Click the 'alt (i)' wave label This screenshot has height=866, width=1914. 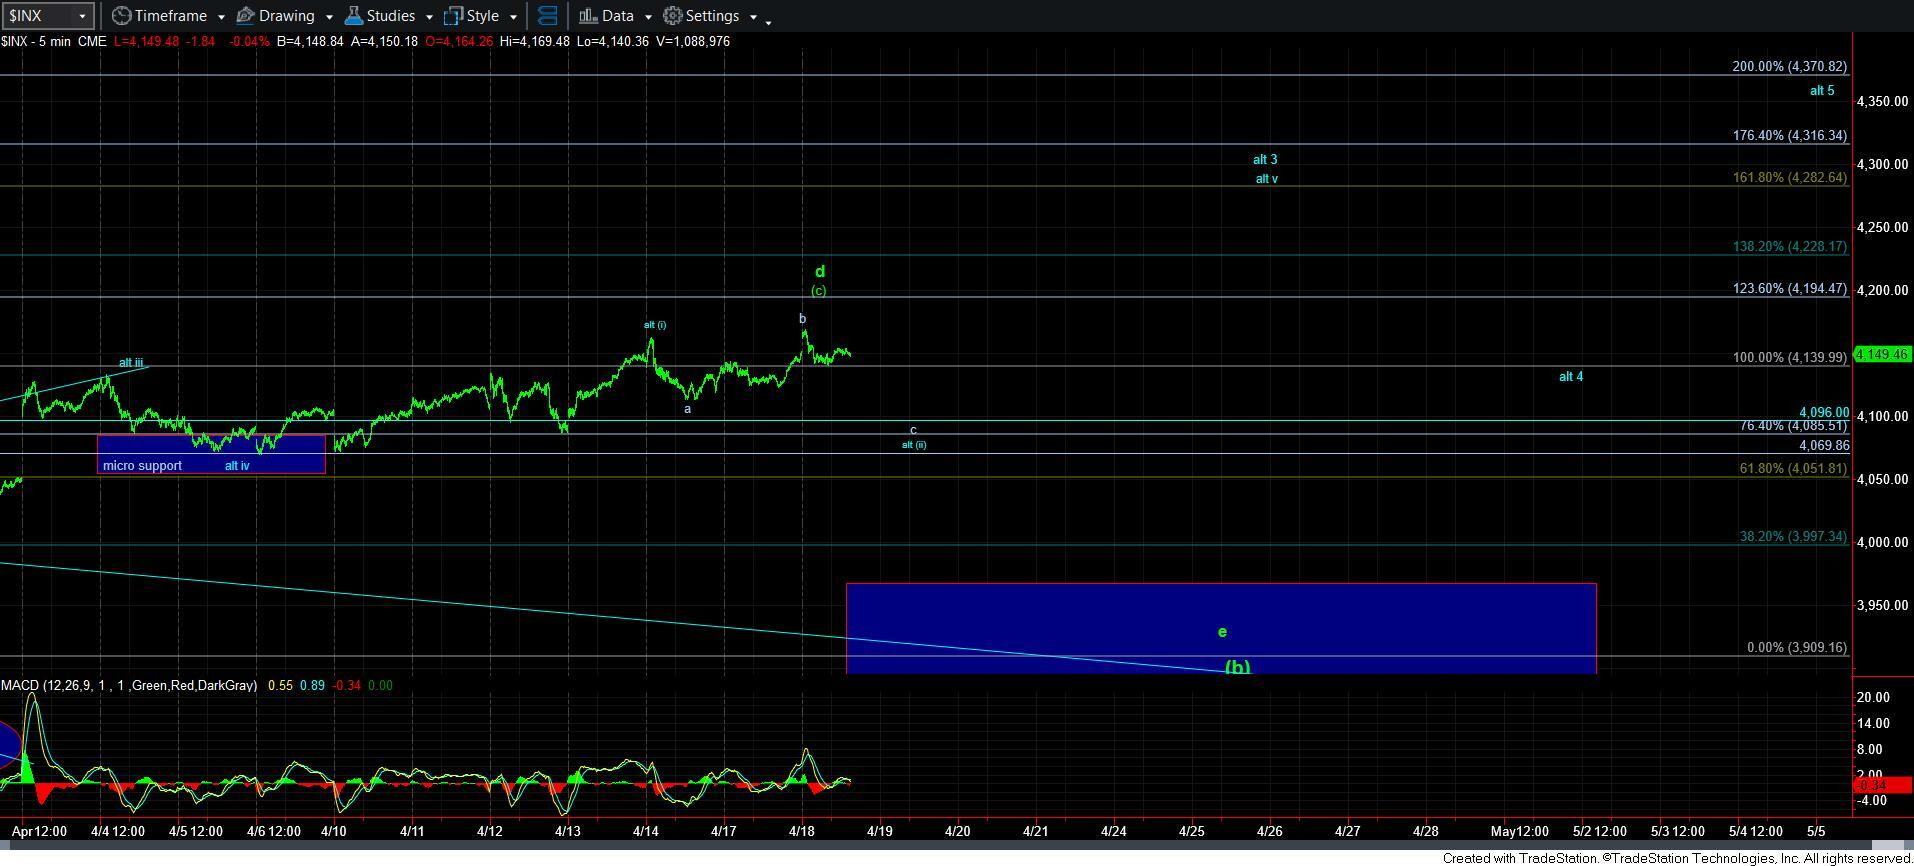(654, 325)
